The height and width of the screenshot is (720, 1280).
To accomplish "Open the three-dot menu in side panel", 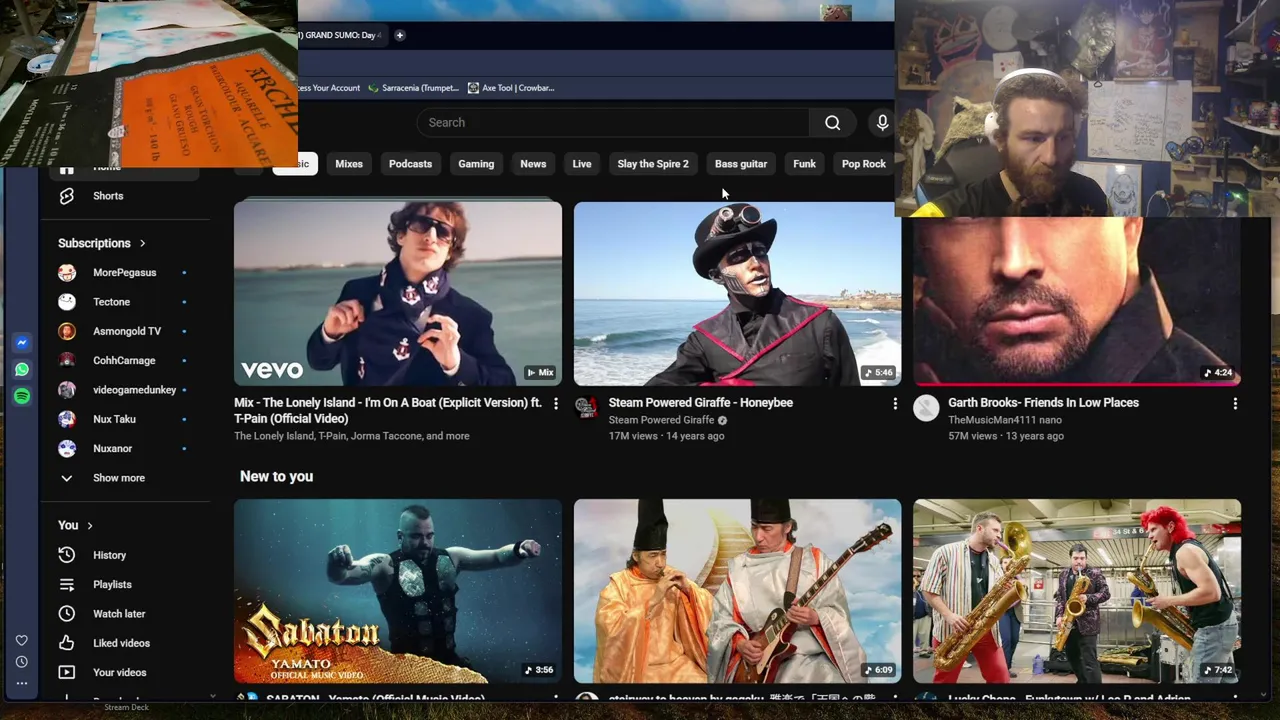I will [x=21, y=684].
